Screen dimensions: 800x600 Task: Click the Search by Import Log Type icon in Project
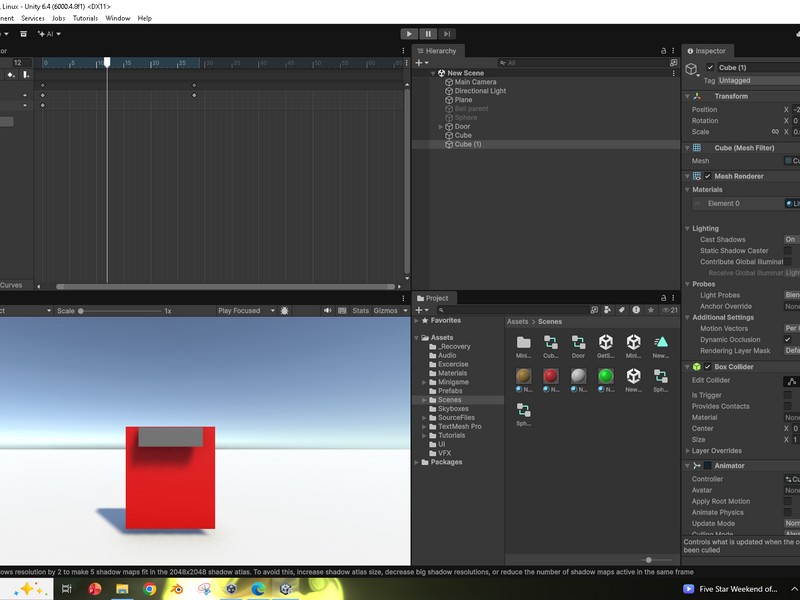coord(636,310)
